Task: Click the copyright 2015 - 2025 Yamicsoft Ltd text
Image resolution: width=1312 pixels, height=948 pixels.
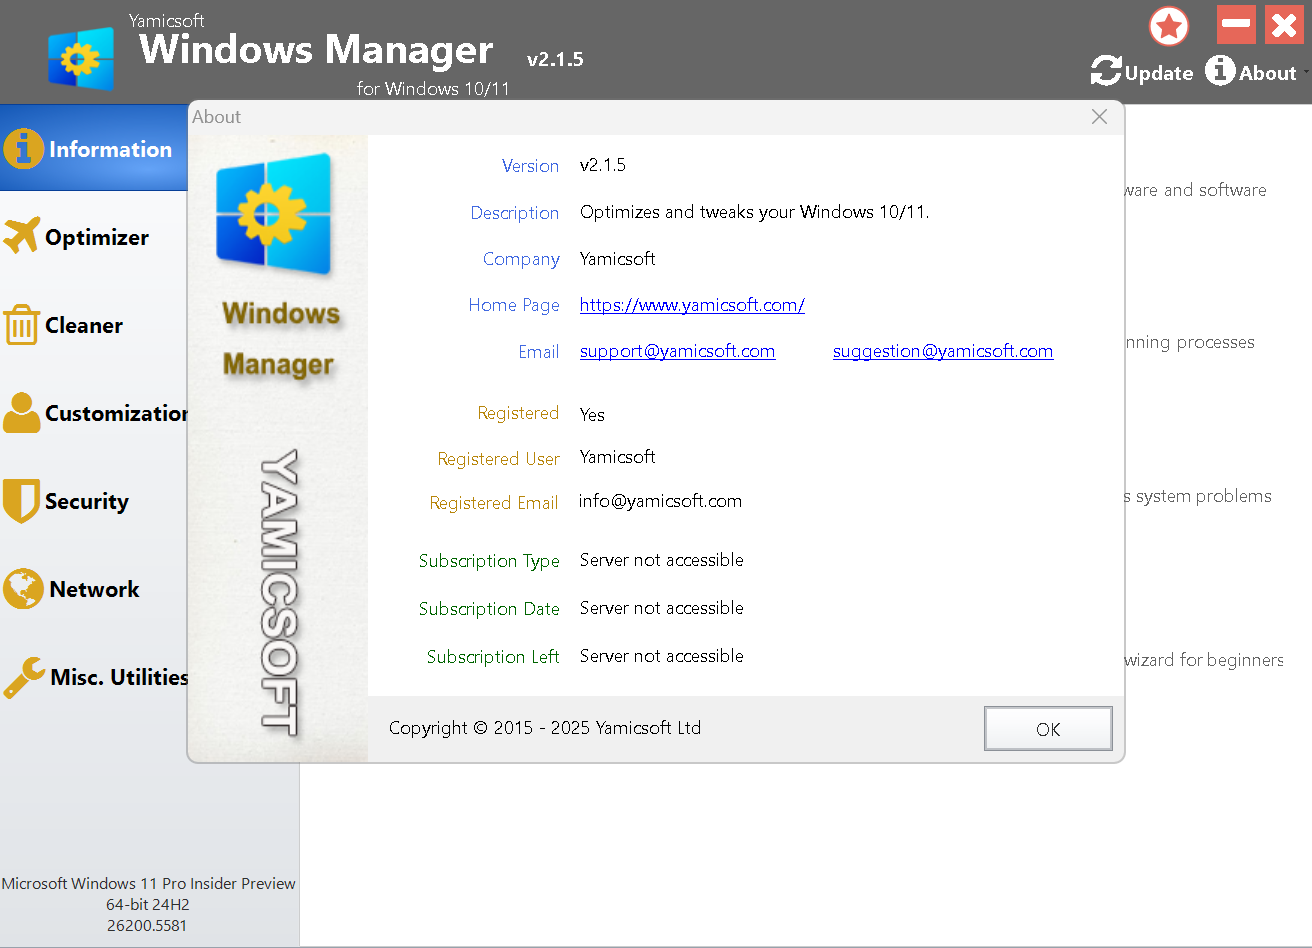Action: click(x=545, y=728)
